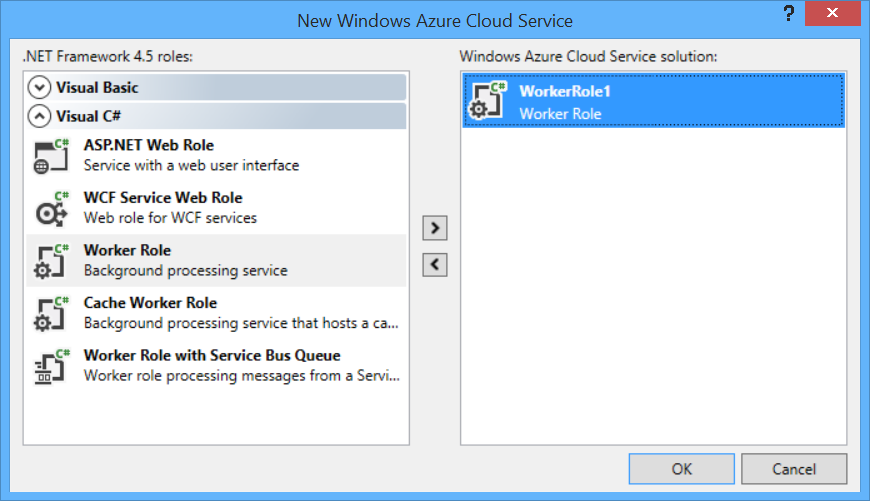
Task: Pick Worker Role with Service Bus Queue
Action: pos(212,355)
